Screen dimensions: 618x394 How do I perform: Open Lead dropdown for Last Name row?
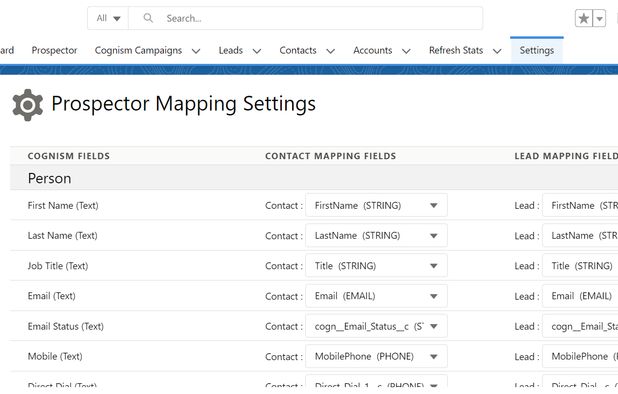pyautogui.click(x=580, y=236)
